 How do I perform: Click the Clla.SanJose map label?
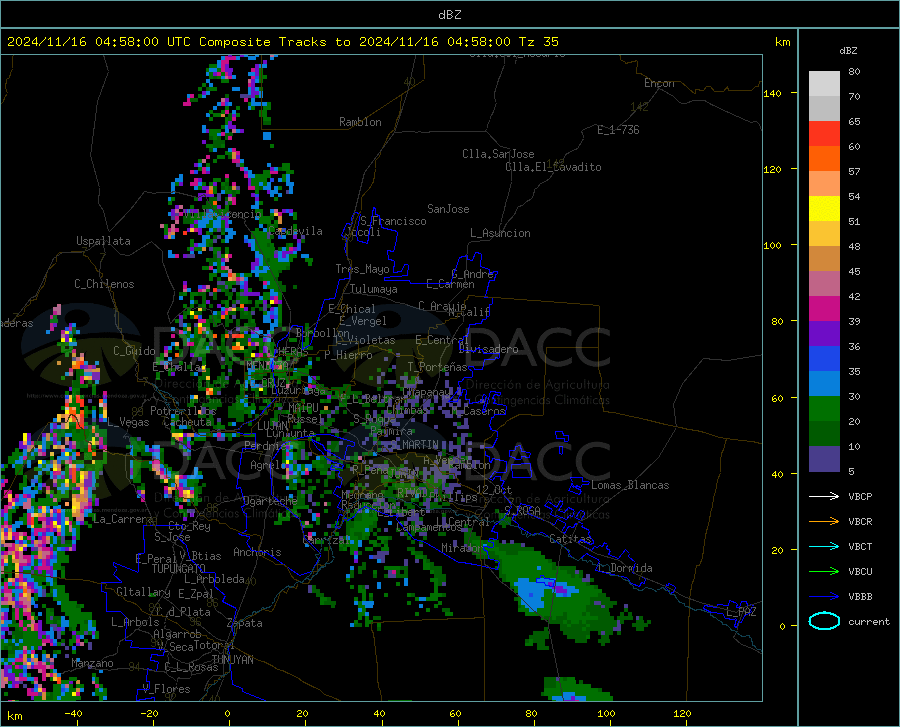498,154
